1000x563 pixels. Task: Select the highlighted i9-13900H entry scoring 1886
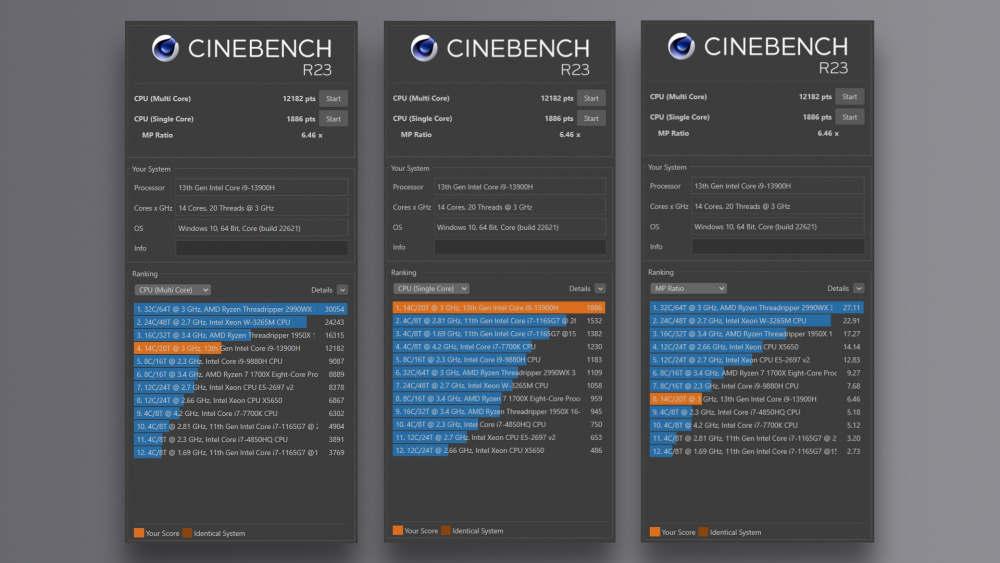pos(498,308)
